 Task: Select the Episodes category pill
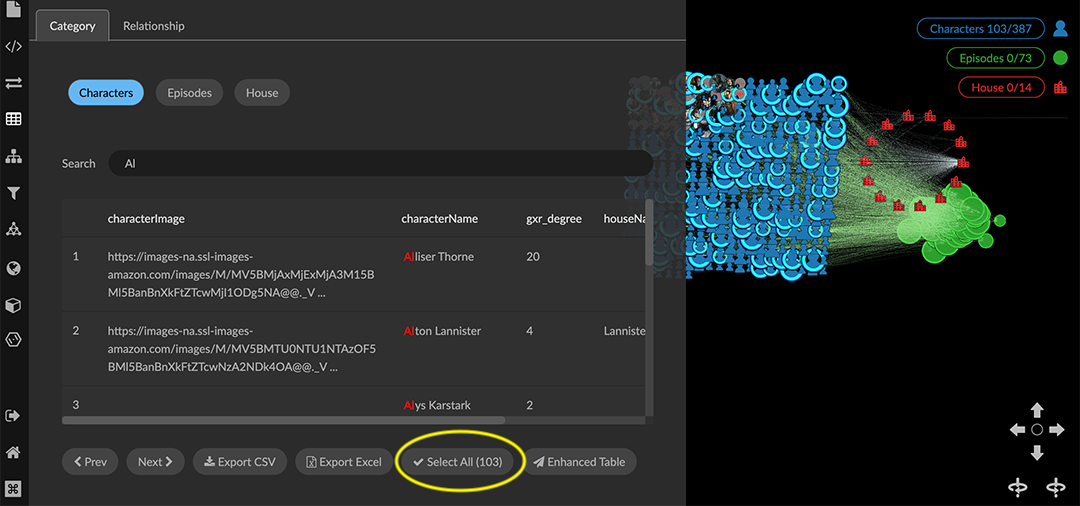click(189, 92)
